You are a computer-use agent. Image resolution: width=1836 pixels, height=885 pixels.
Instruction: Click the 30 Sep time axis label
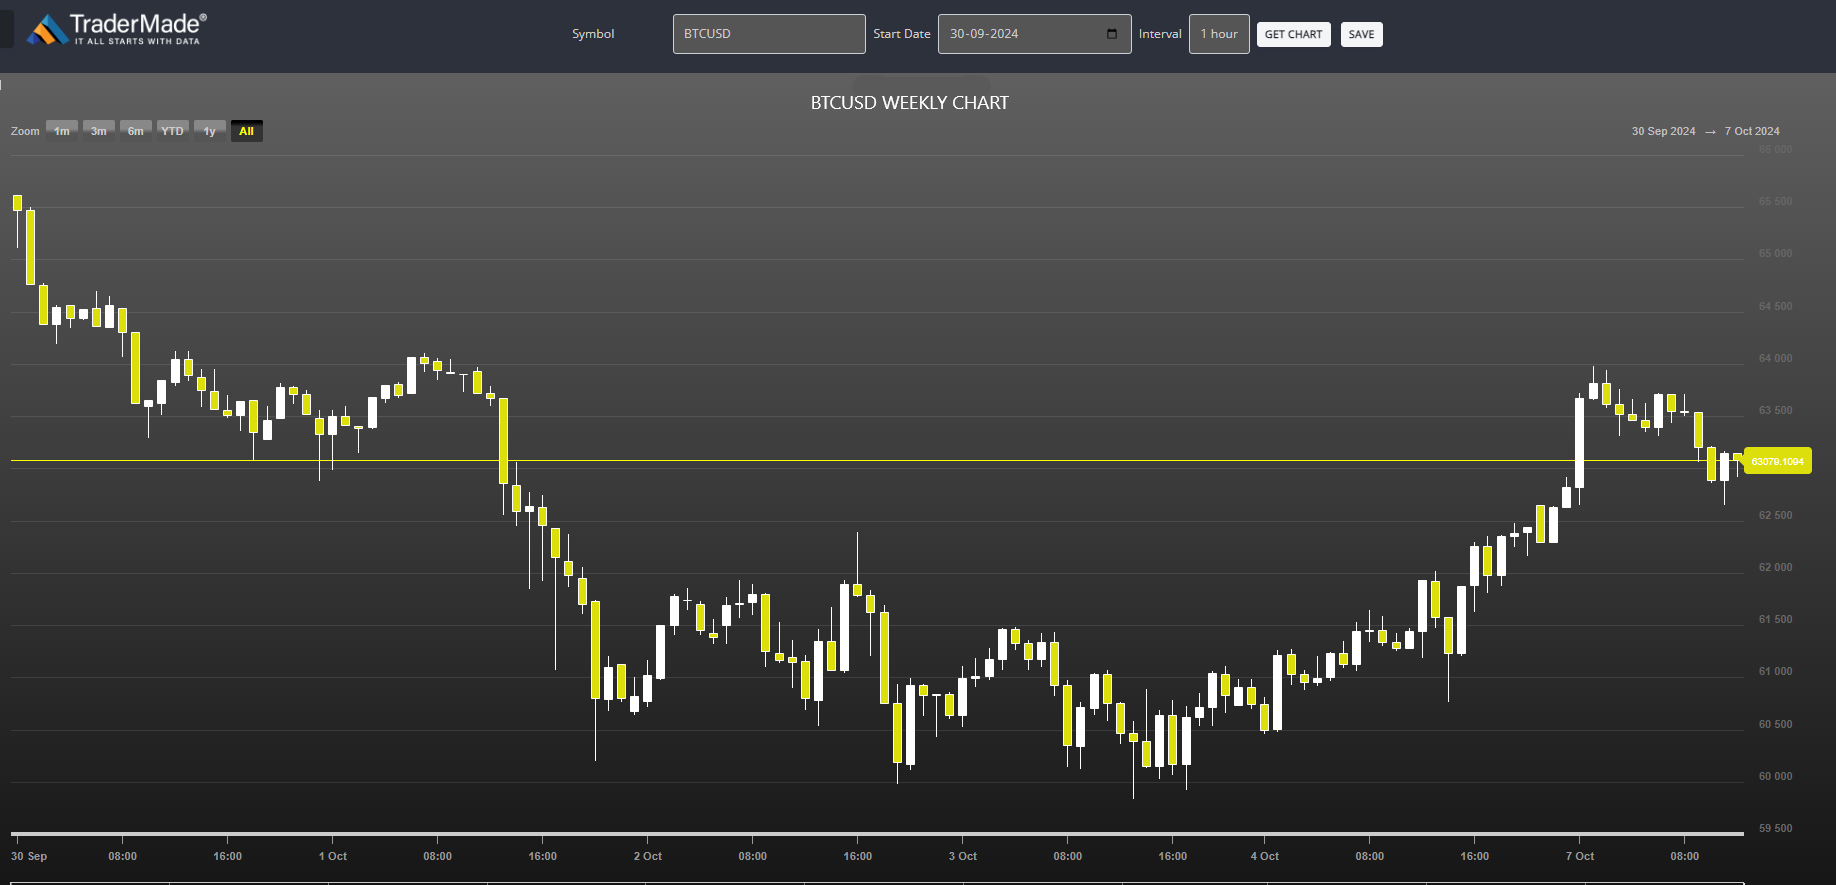coord(29,856)
